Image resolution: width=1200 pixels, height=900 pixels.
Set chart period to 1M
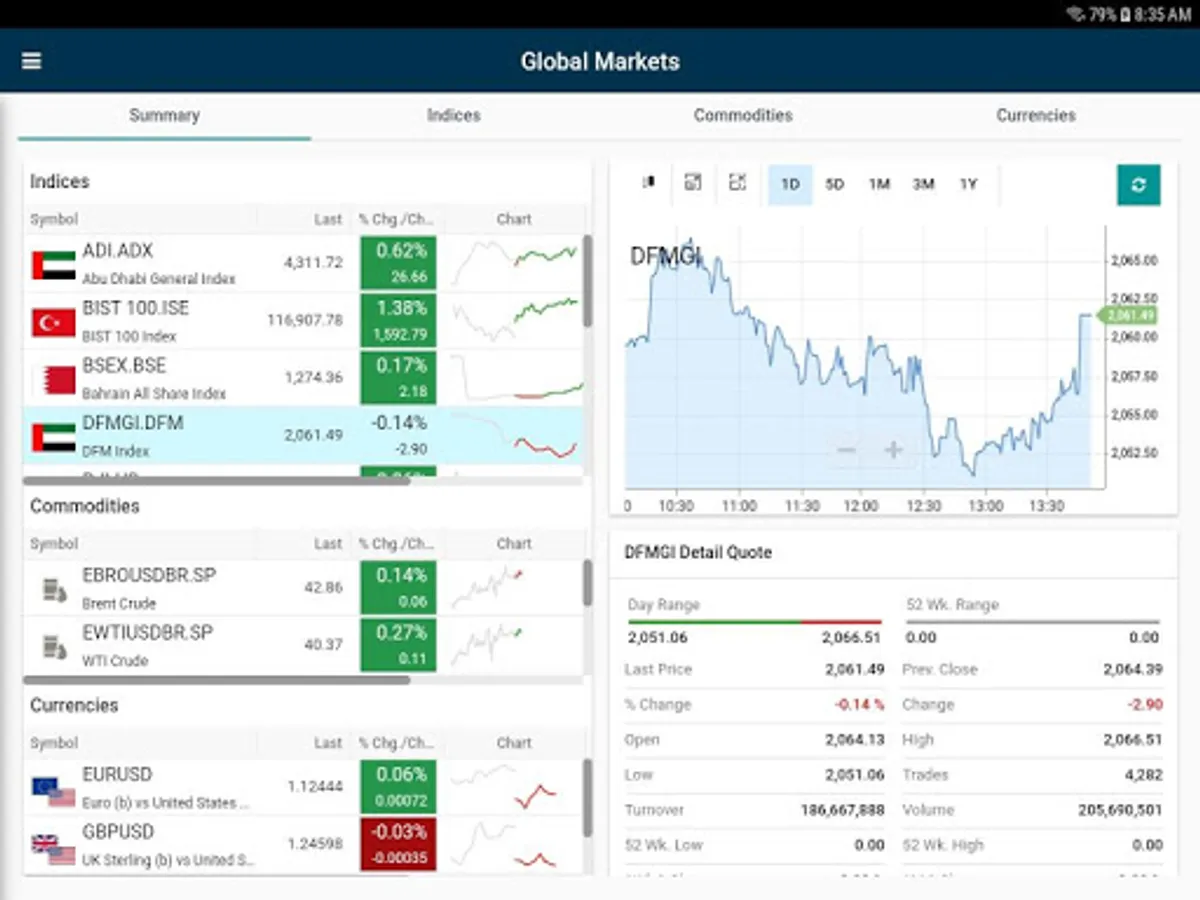tap(879, 184)
